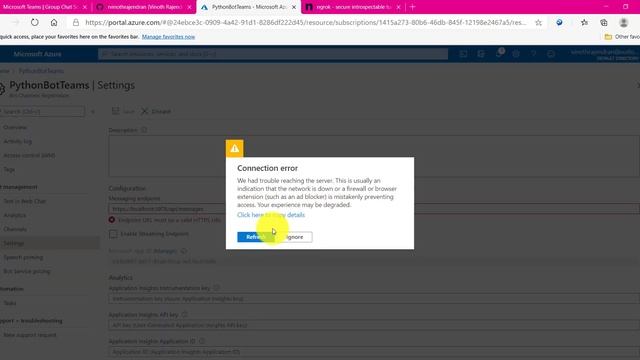Open Access control (IAM) in sidebar
The image size is (640, 360).
[x=29, y=156]
